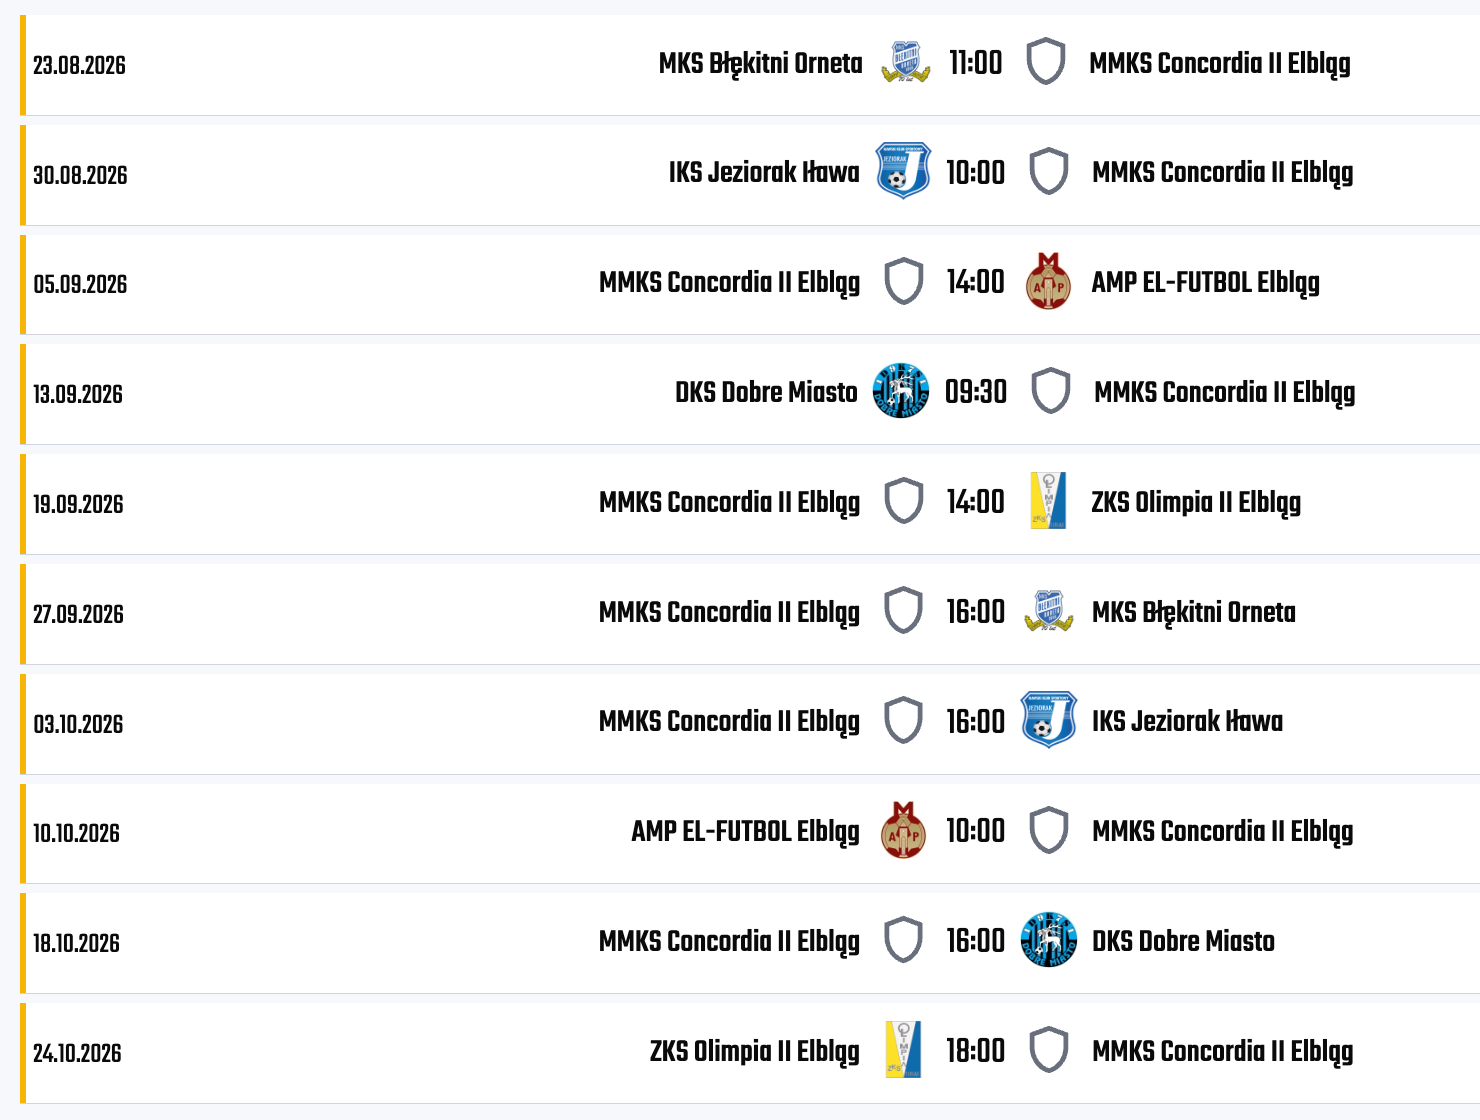
Task: Click the Concordia shield icon in 23.08.2026 match
Action: click(1046, 62)
